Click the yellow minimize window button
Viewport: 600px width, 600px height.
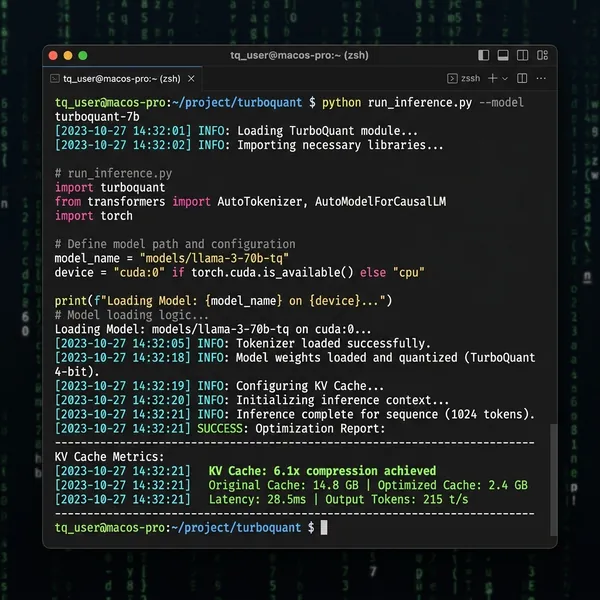click(x=68, y=56)
